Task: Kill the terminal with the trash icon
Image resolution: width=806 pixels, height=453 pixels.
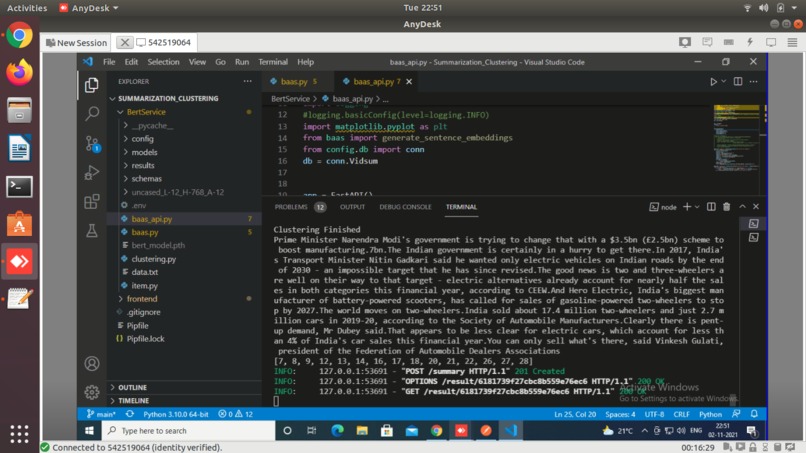Action: [726, 207]
